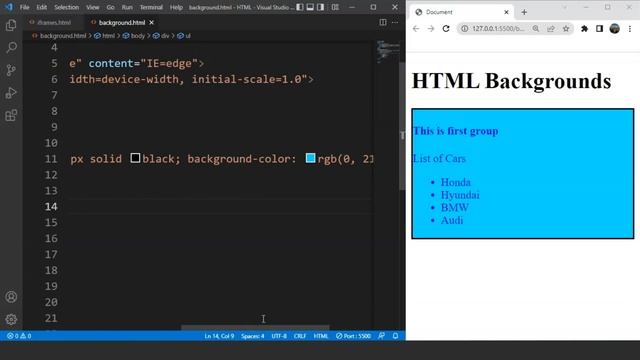640x360 pixels.
Task: Split the editor to the right
Action: [x=383, y=22]
